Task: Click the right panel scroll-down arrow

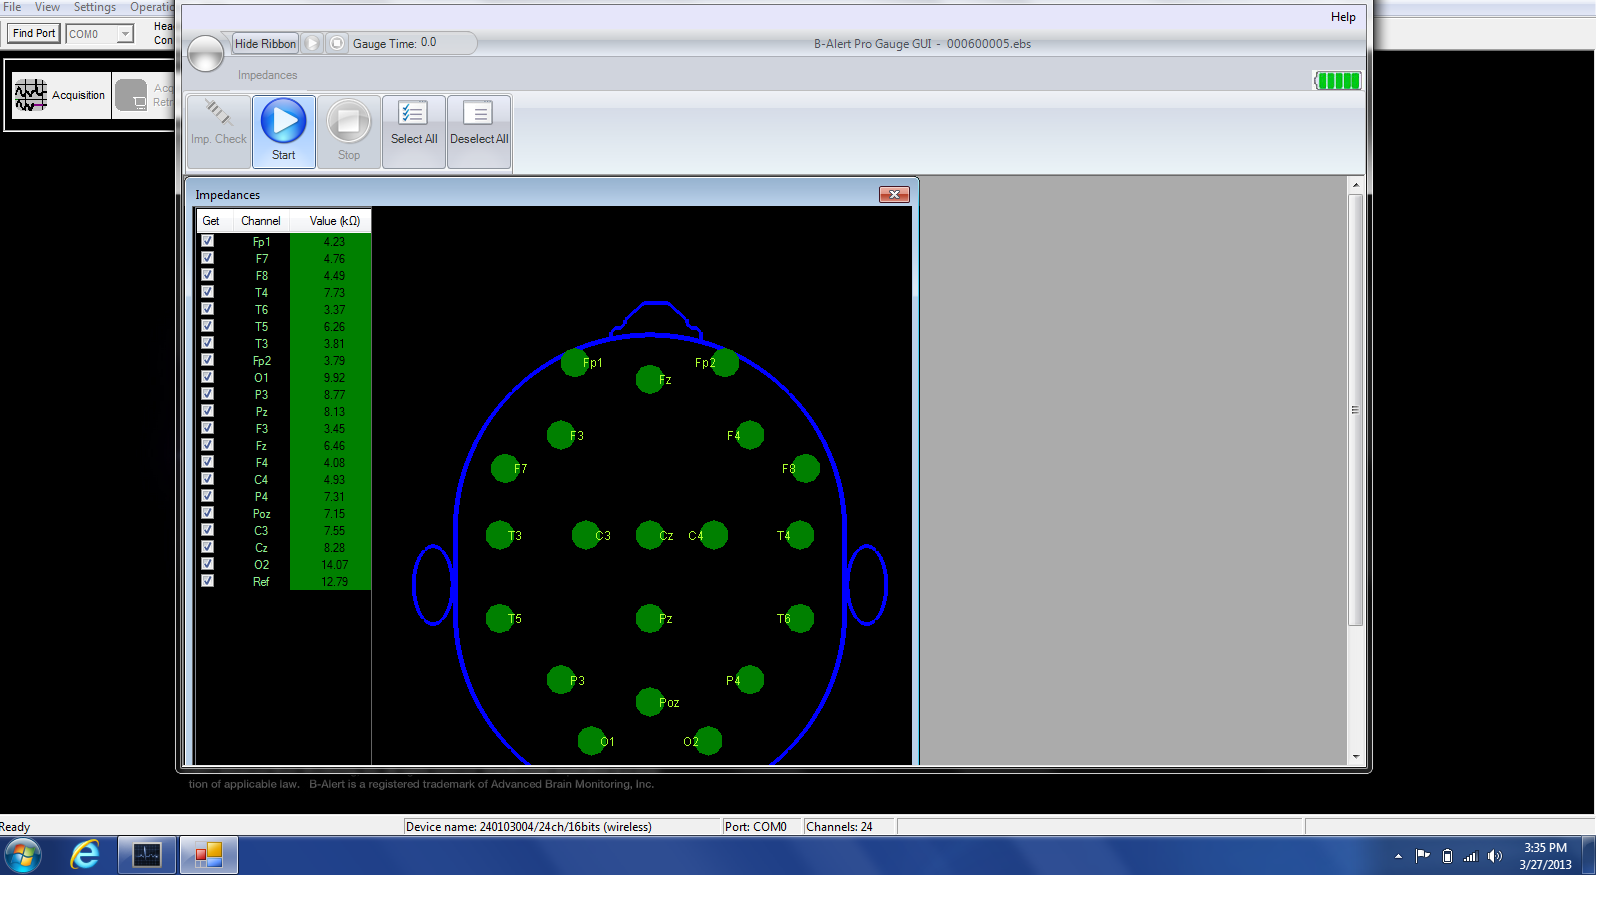Action: 1356,757
